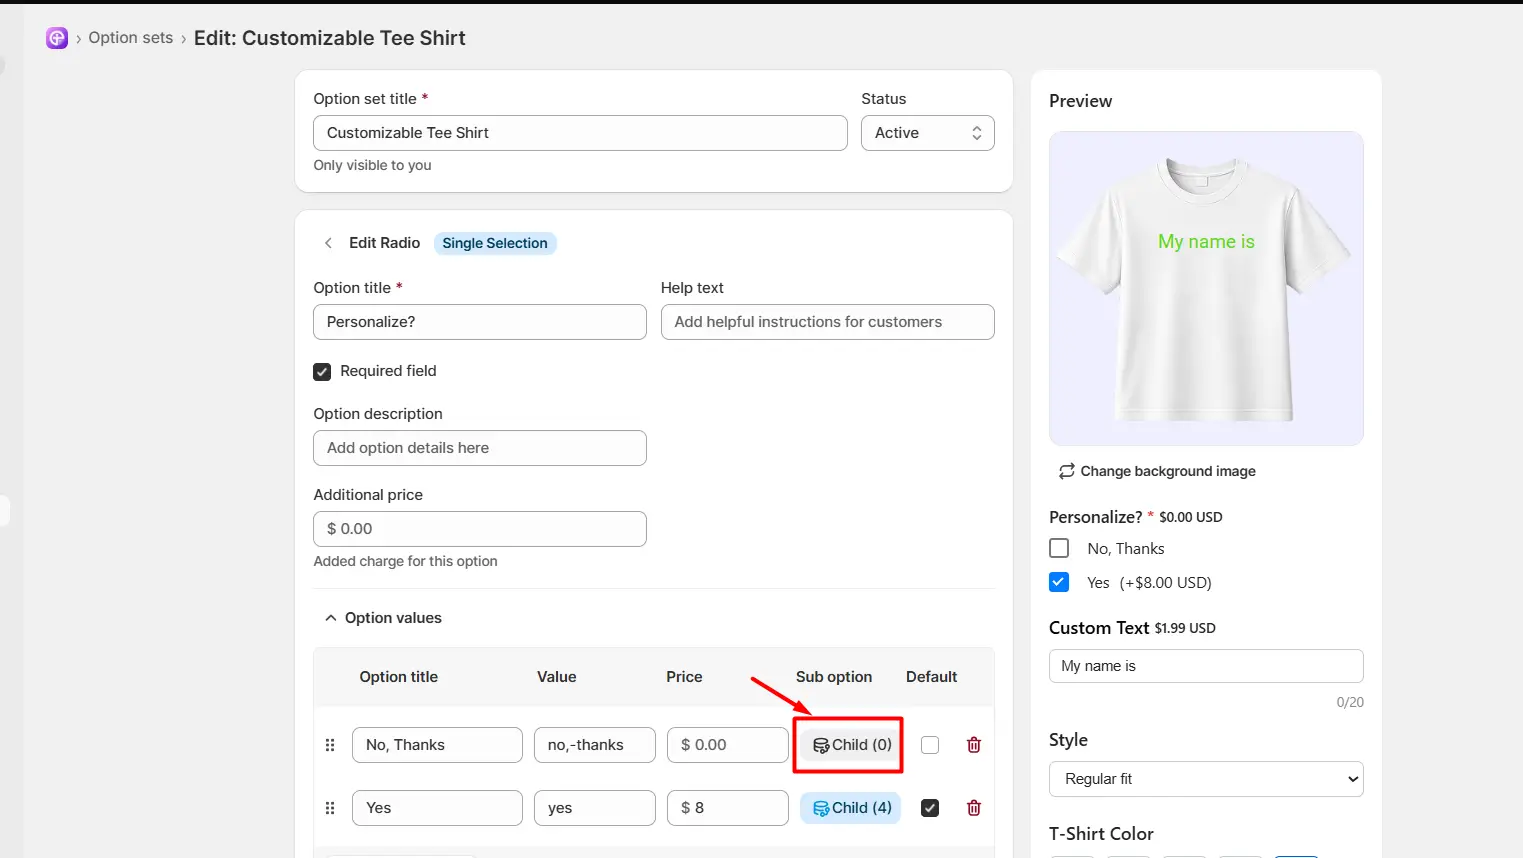Uncheck the Required field checkbox

pyautogui.click(x=322, y=371)
